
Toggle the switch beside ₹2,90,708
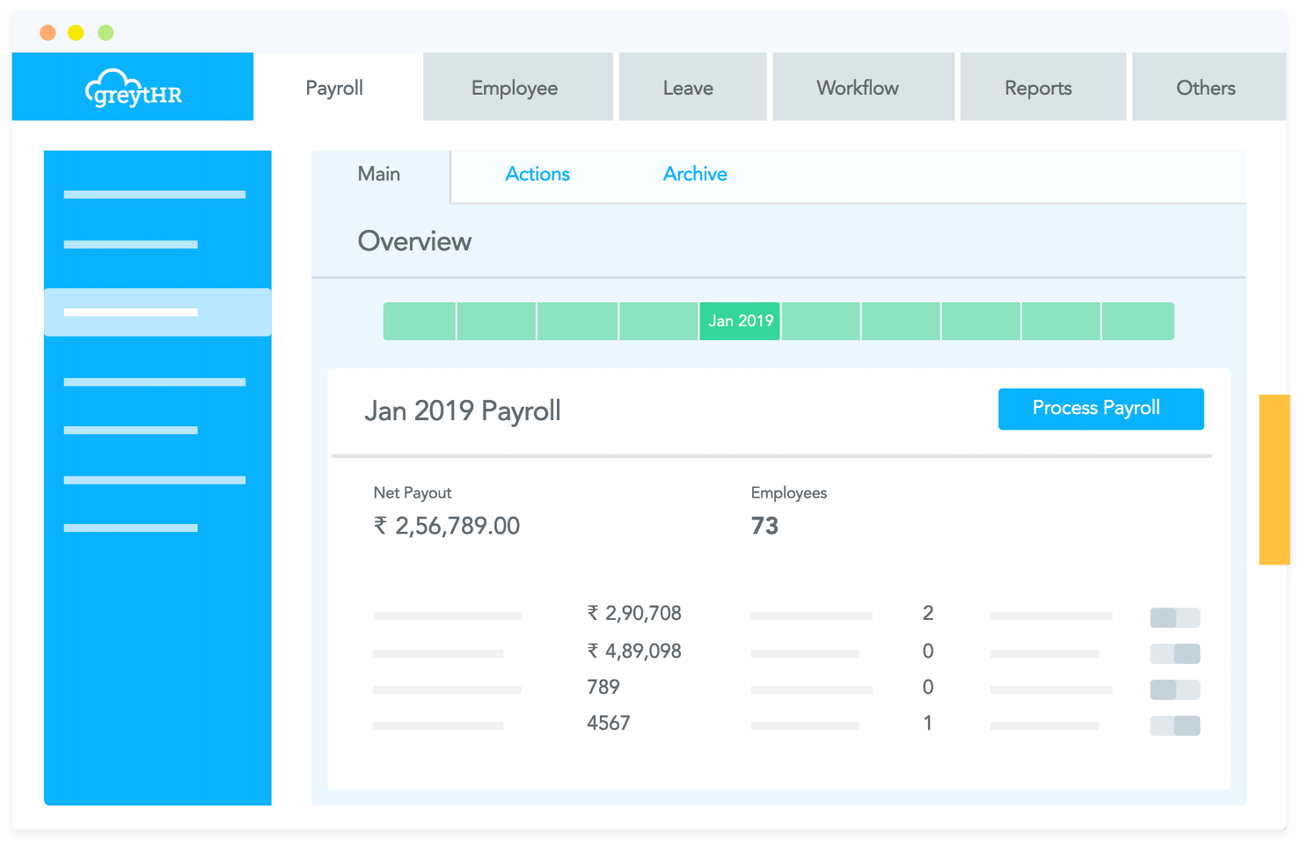(1174, 617)
